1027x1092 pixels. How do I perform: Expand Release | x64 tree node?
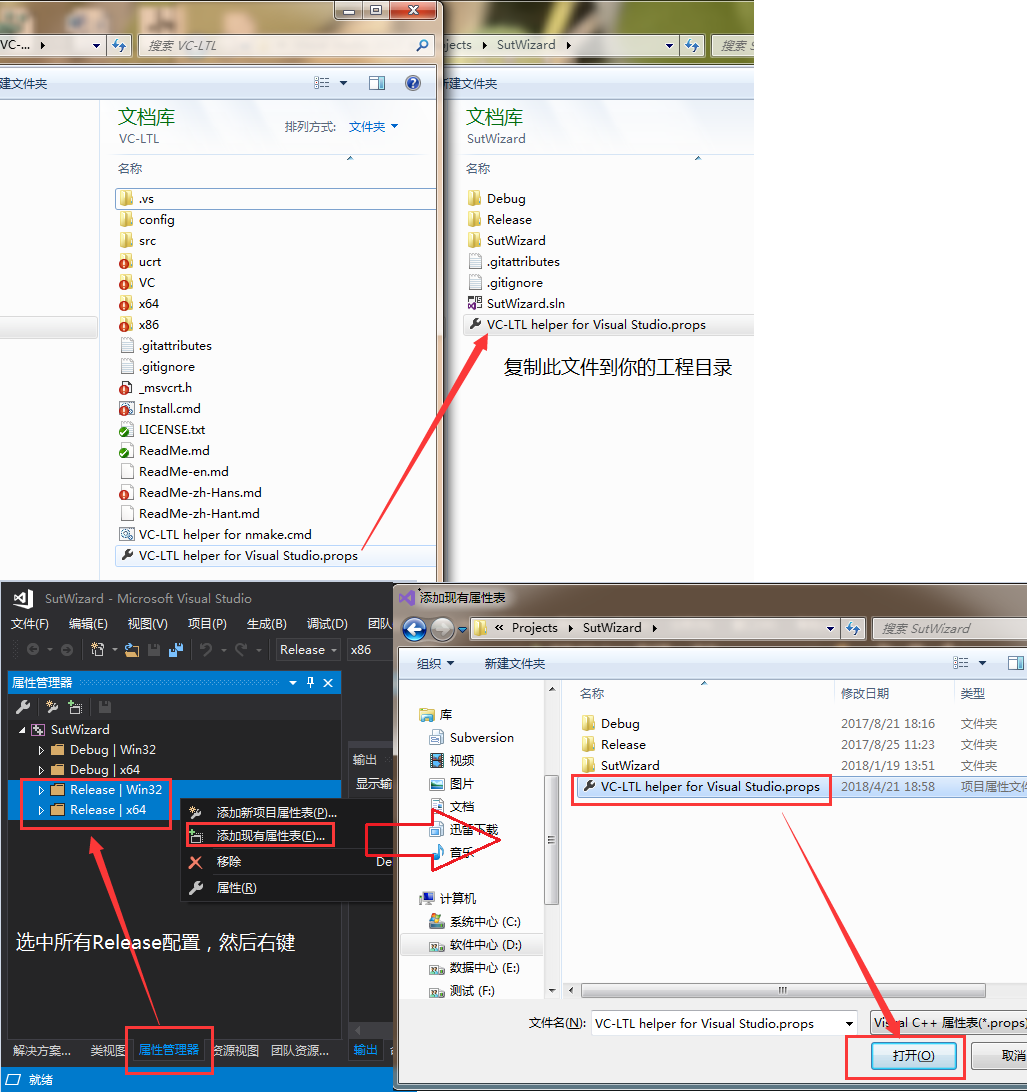click(41, 810)
